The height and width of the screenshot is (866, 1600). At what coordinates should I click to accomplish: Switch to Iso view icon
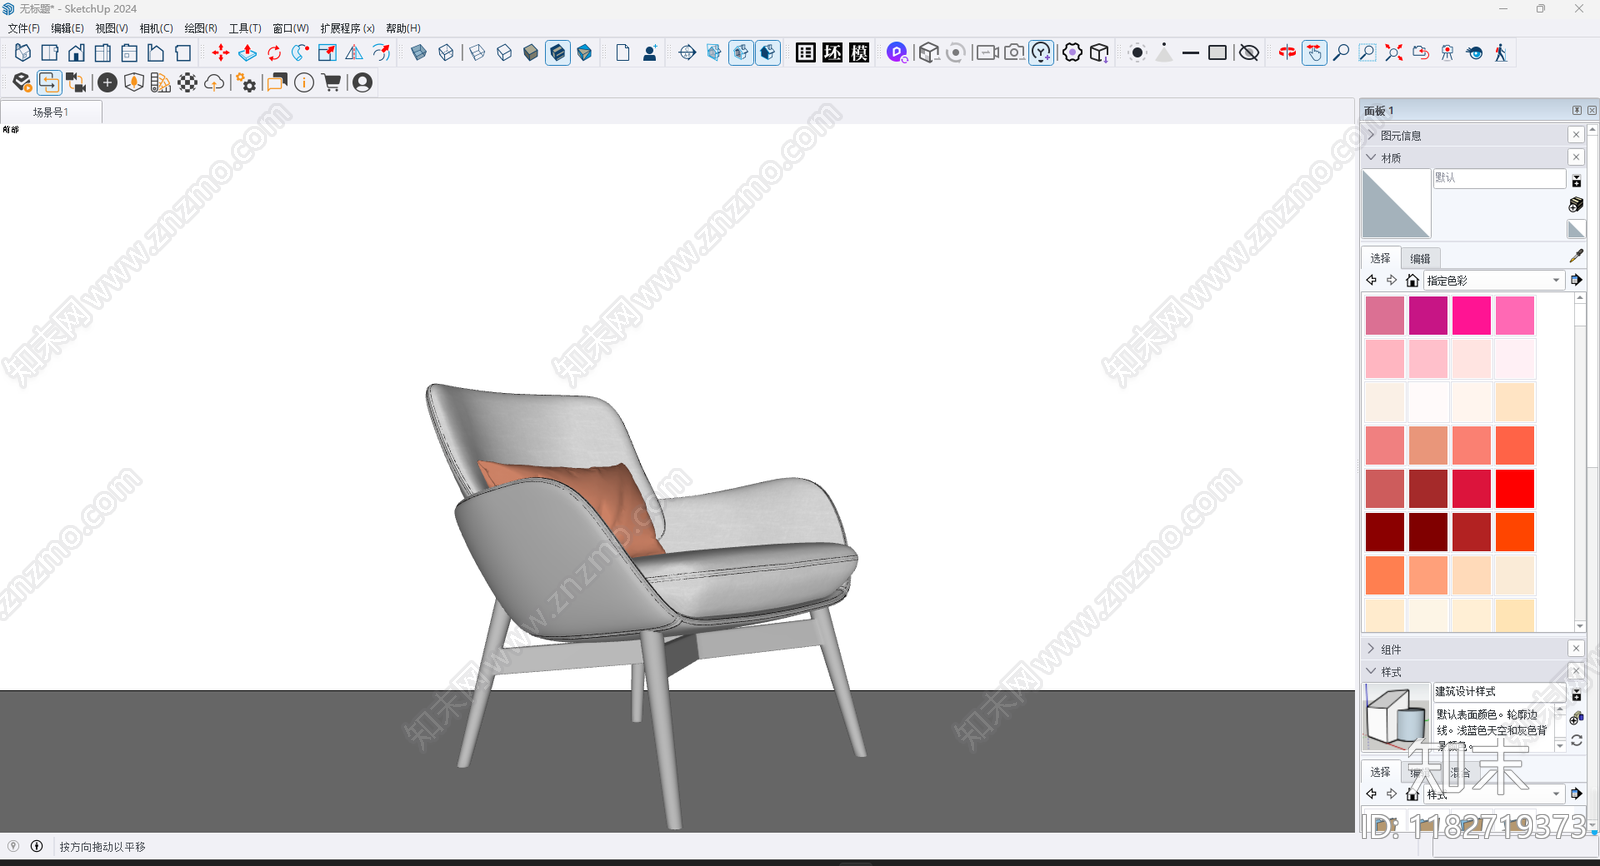tap(22, 52)
